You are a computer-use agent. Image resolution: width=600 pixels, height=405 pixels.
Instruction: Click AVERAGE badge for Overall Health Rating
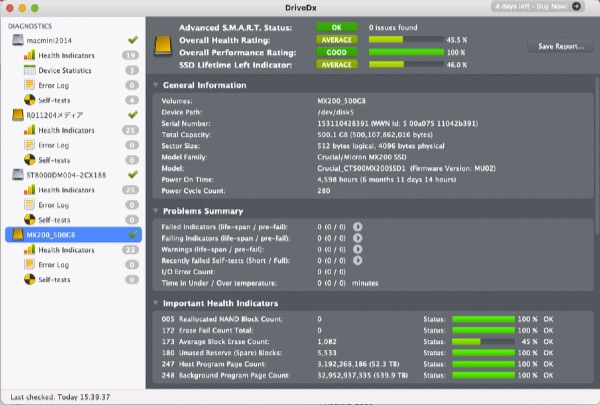(x=337, y=40)
